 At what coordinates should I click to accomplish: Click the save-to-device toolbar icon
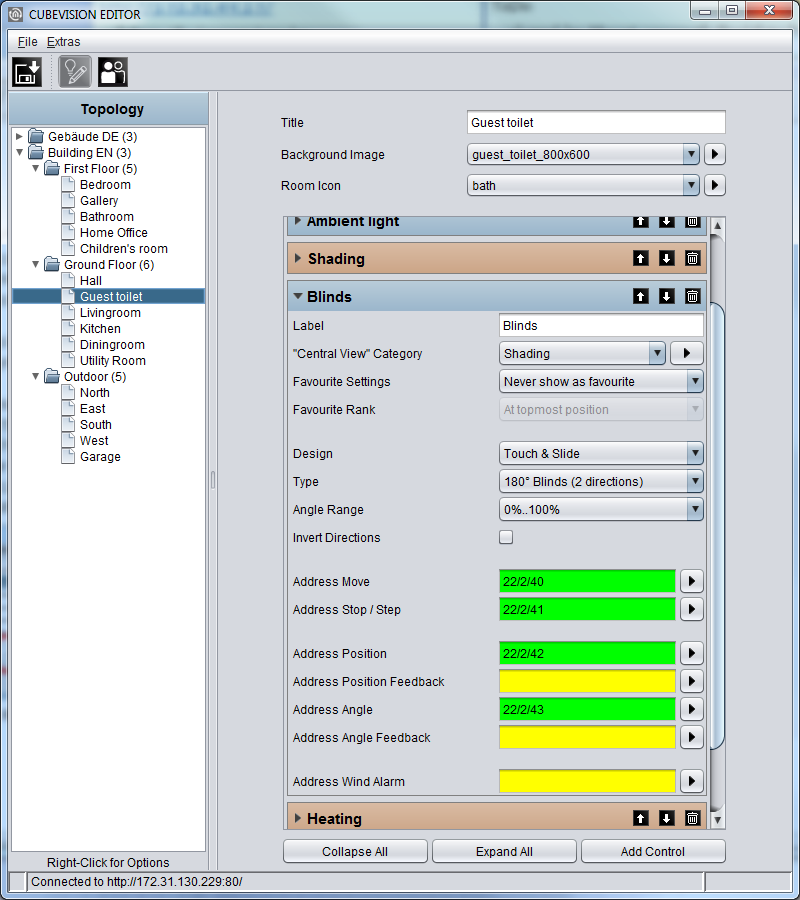pos(27,72)
